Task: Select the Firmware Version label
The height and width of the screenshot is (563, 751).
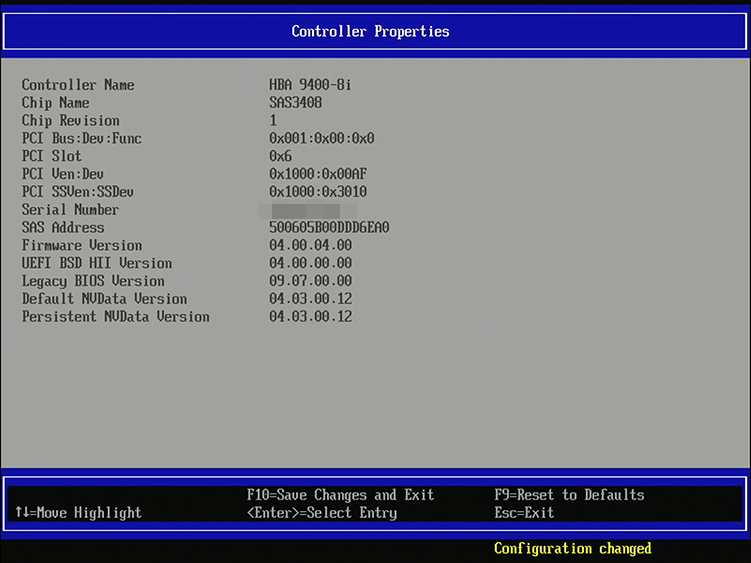Action: [x=82, y=245]
